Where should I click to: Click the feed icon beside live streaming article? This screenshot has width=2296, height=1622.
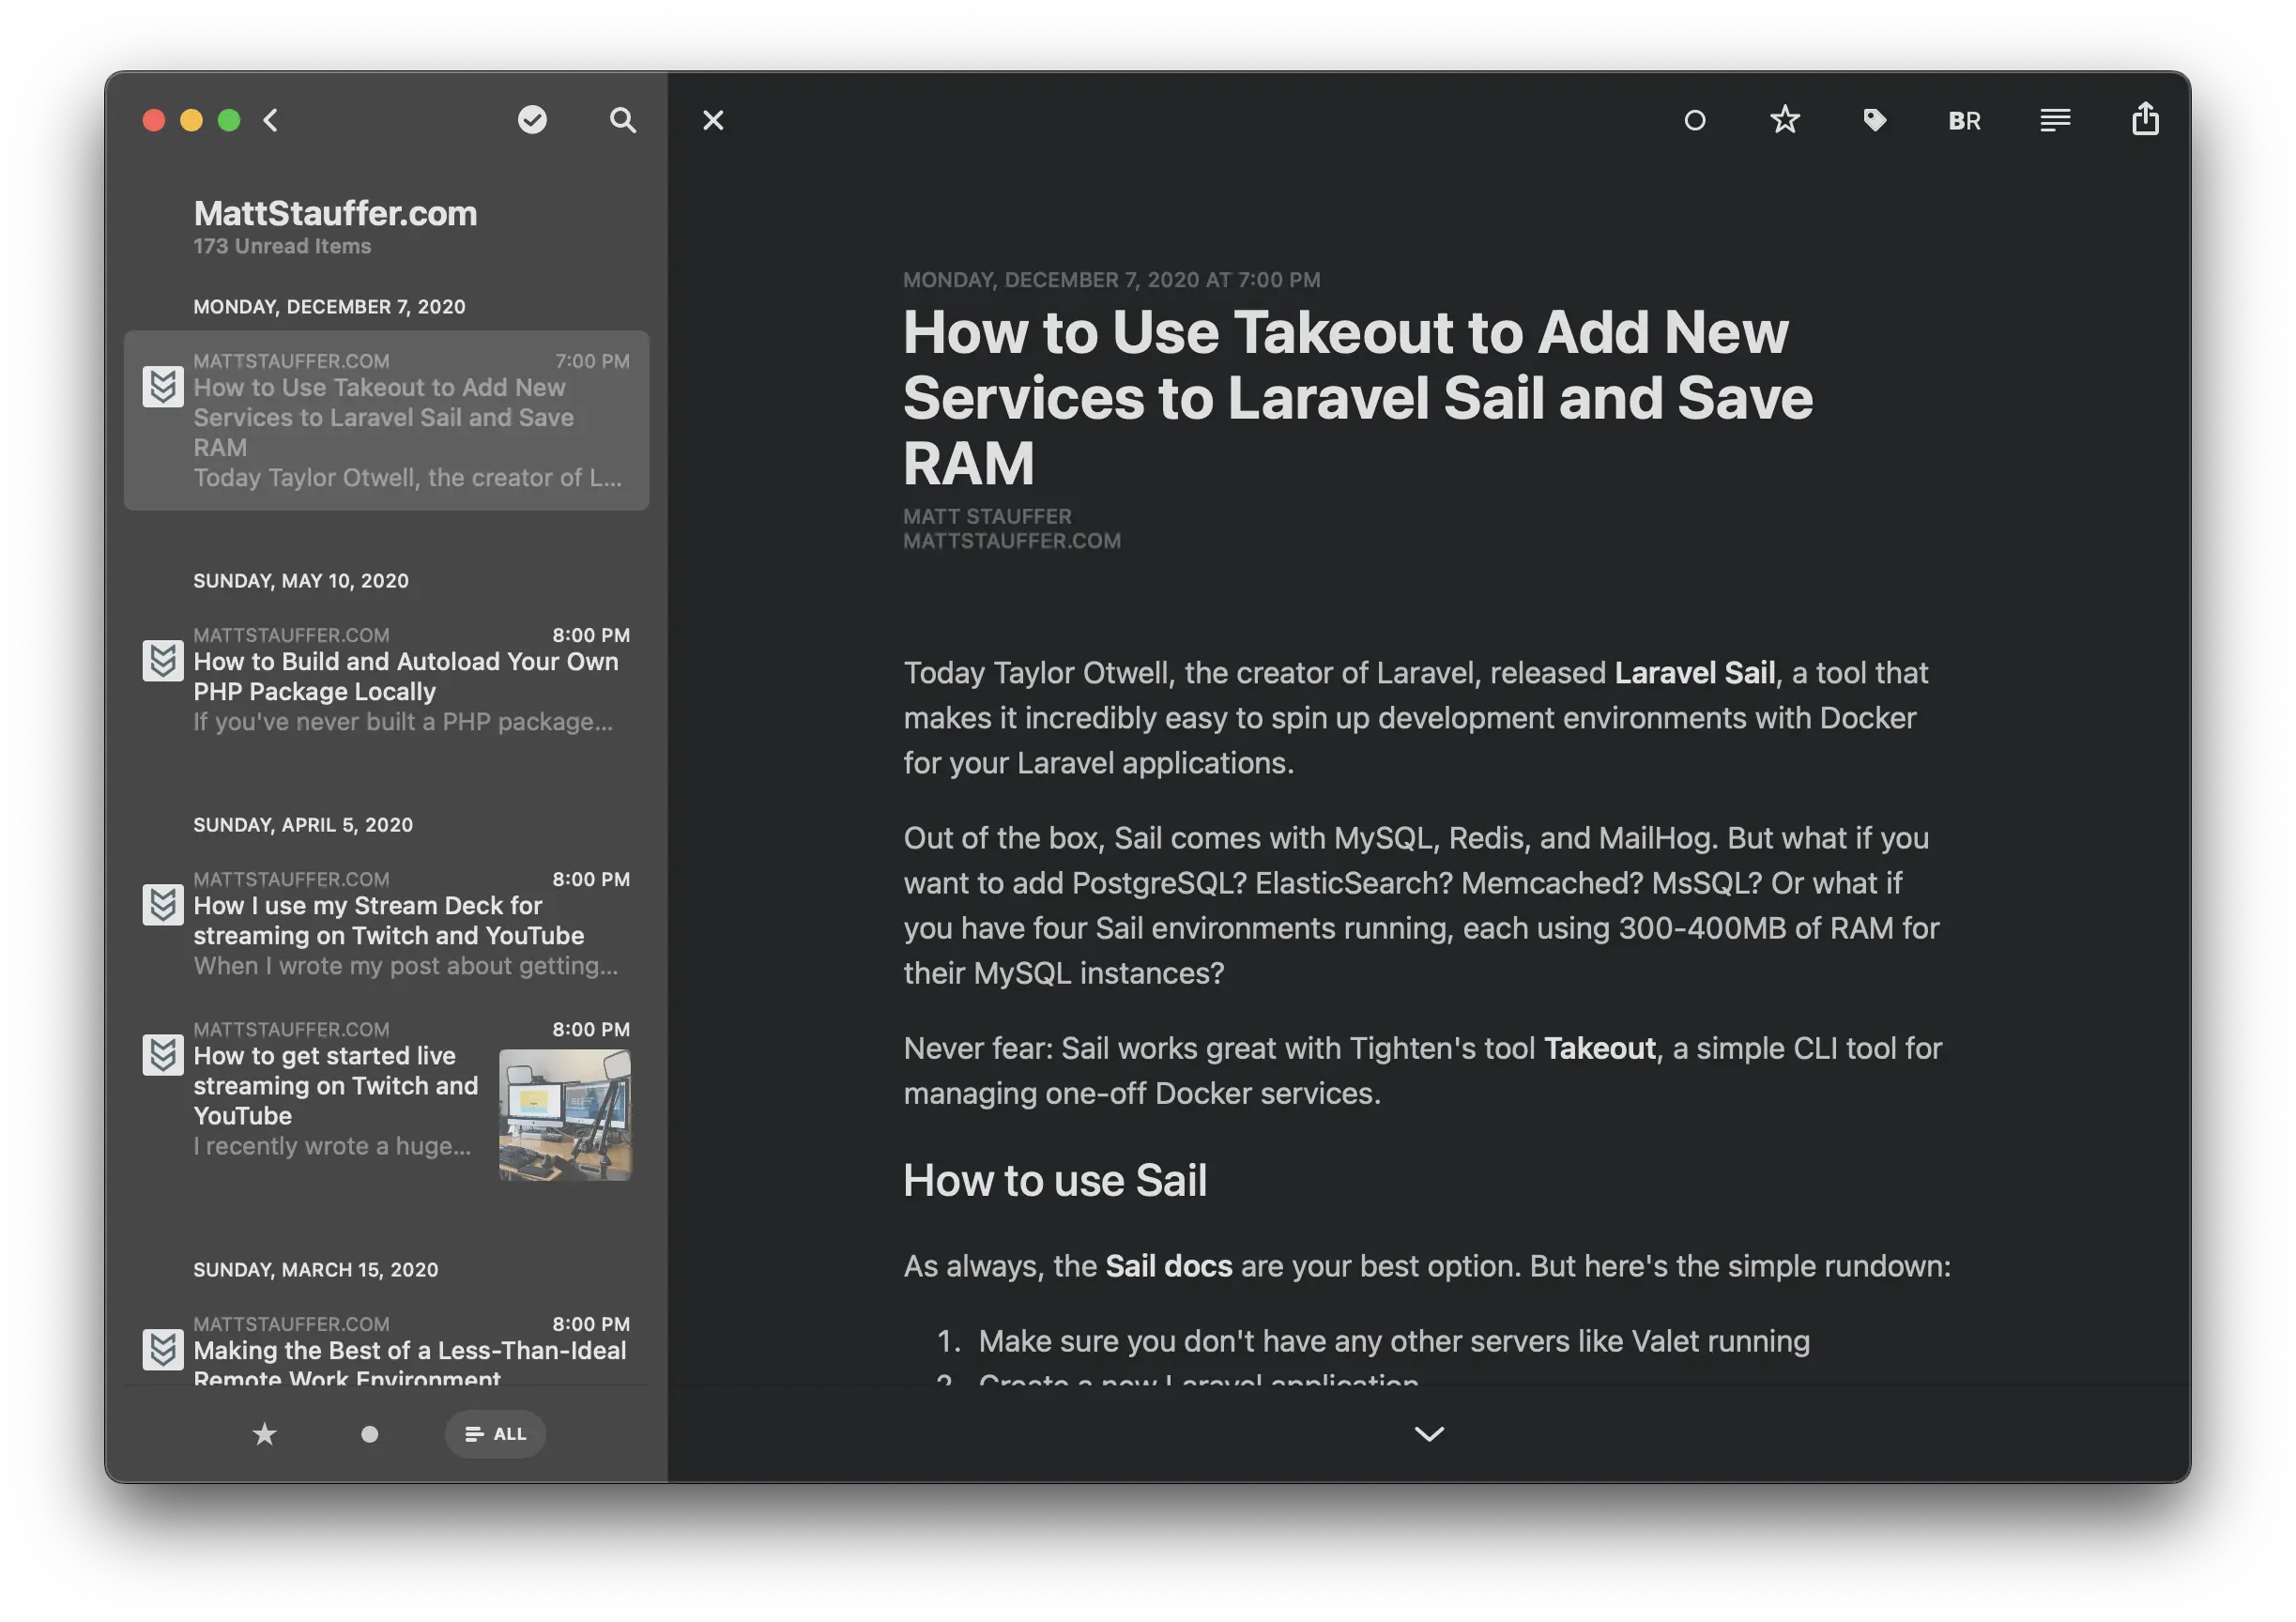(163, 1054)
